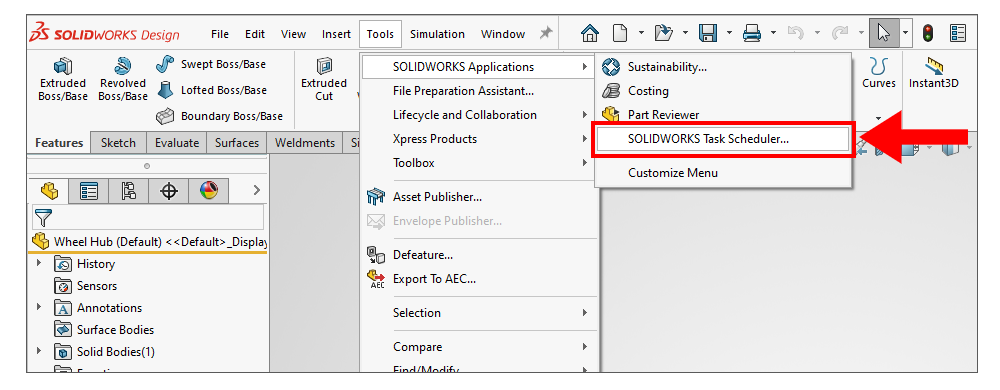
Task: Choose File Preparation Assistant
Action: 479,91
